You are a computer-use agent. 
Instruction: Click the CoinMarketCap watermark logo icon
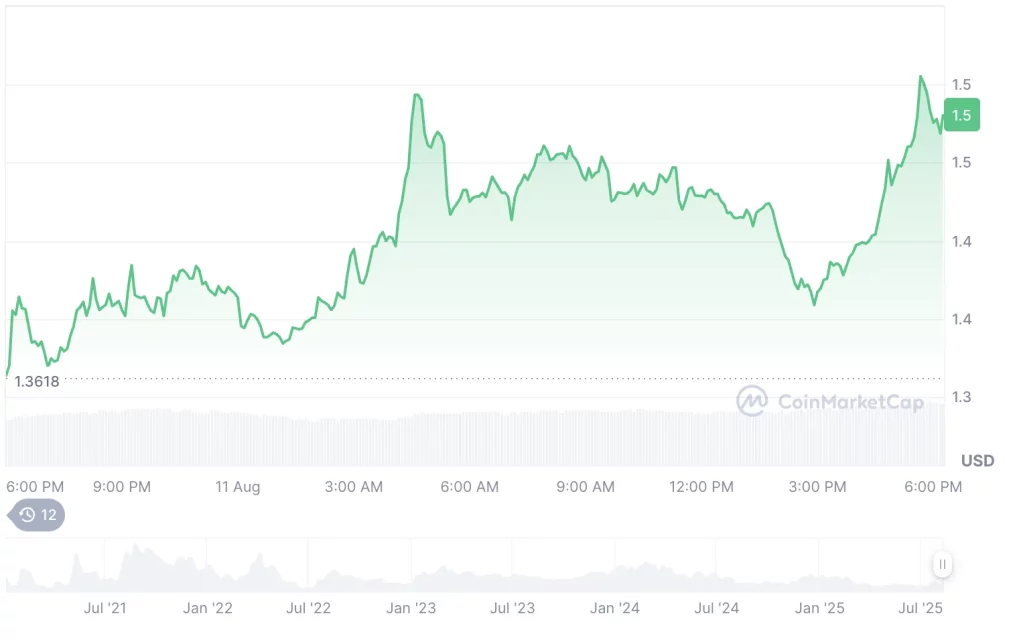[751, 401]
